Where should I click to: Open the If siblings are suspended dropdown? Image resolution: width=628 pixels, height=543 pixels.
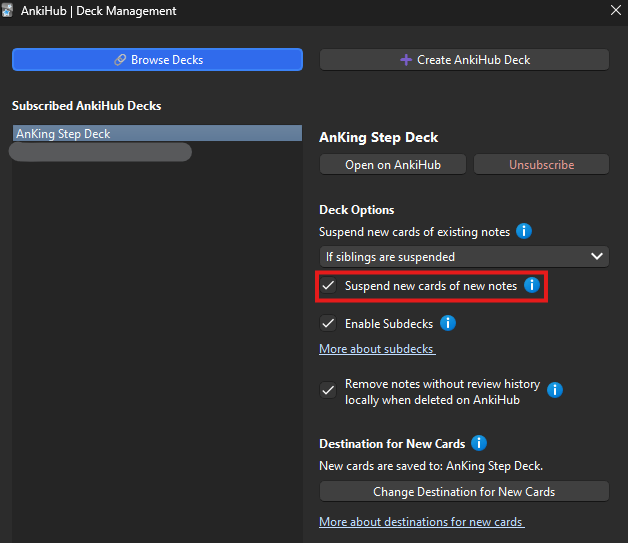click(x=464, y=257)
